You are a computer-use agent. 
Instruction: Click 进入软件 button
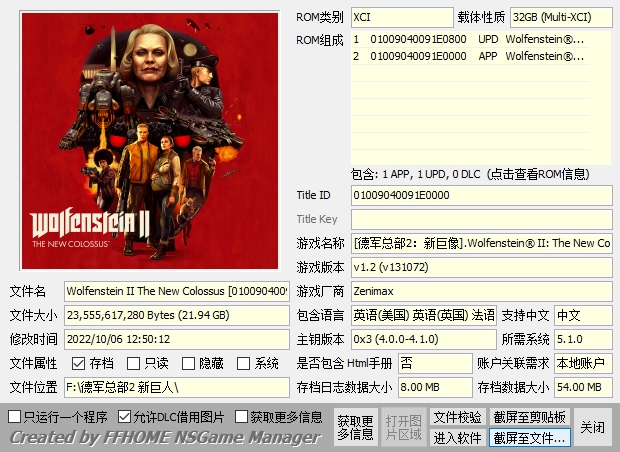click(457, 438)
